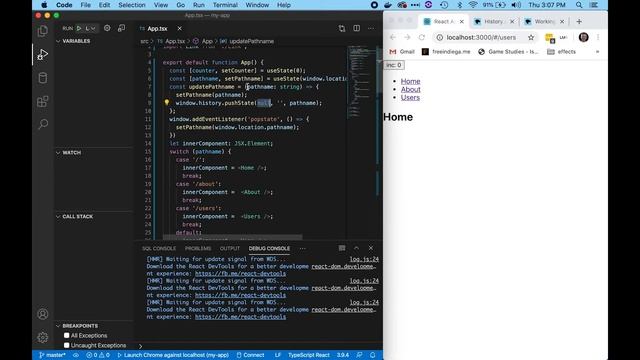640x360 pixels.
Task: Click TypeScript React language mode in status bar
Action: click(x=309, y=355)
